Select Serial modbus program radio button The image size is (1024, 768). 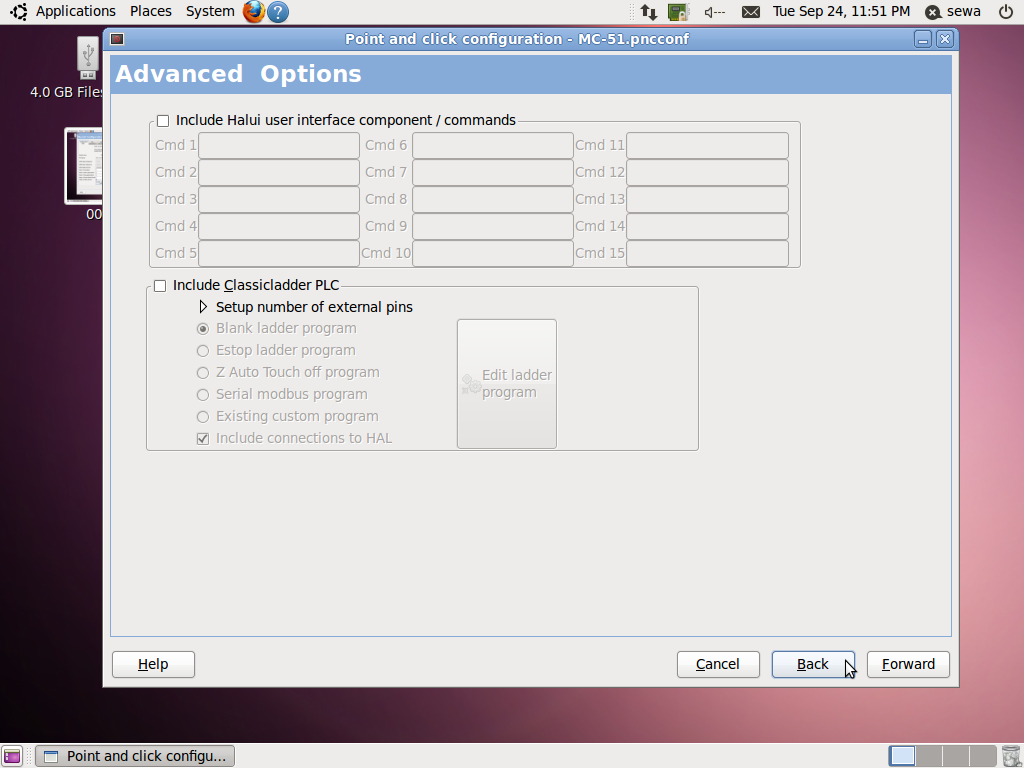[203, 395]
